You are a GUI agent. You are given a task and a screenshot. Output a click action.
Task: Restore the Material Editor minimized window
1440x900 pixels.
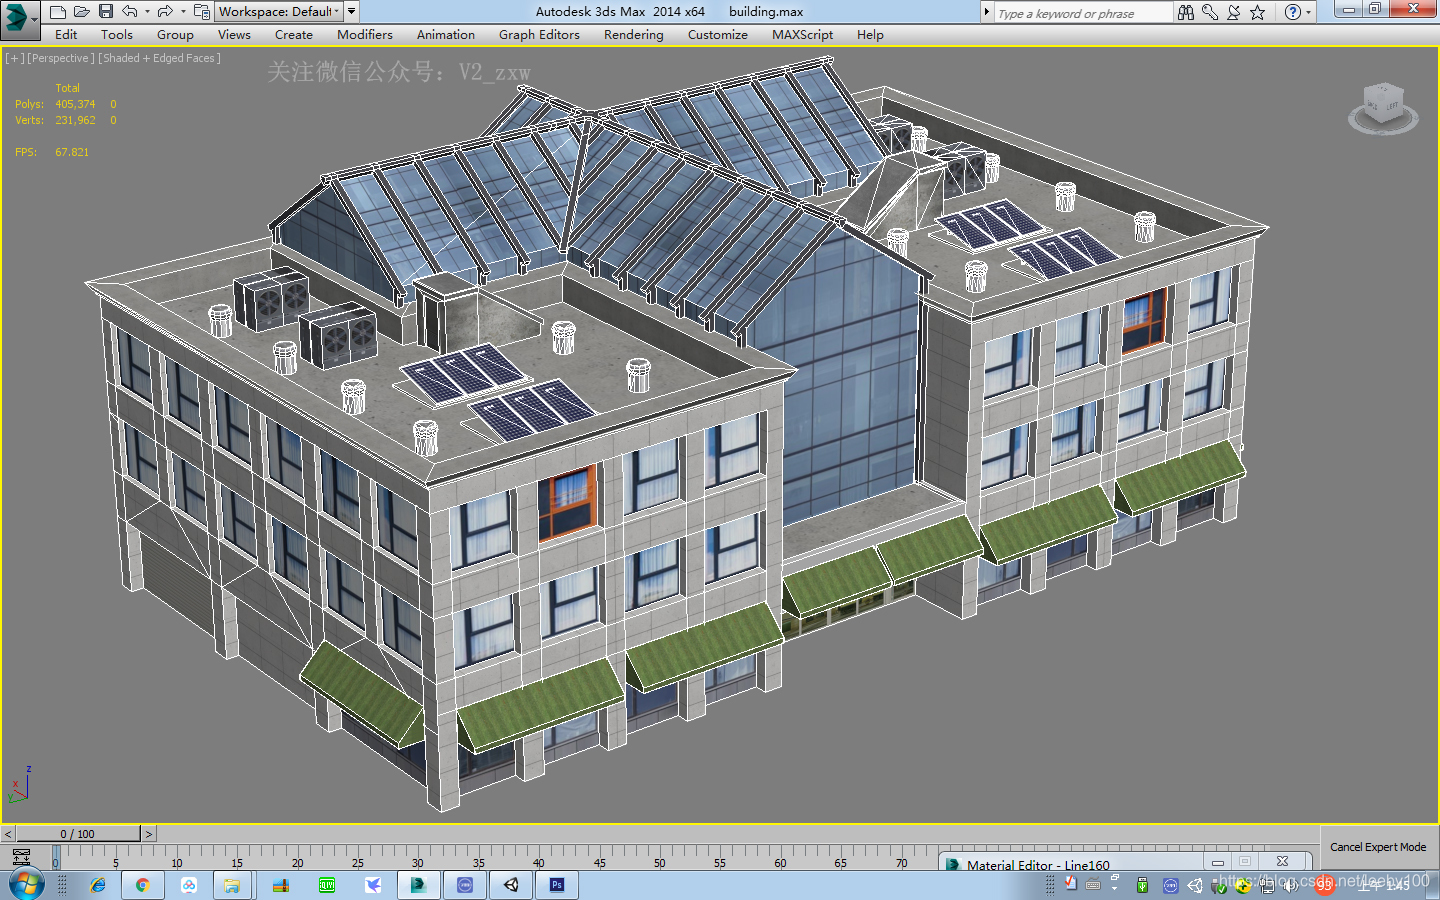(1245, 861)
